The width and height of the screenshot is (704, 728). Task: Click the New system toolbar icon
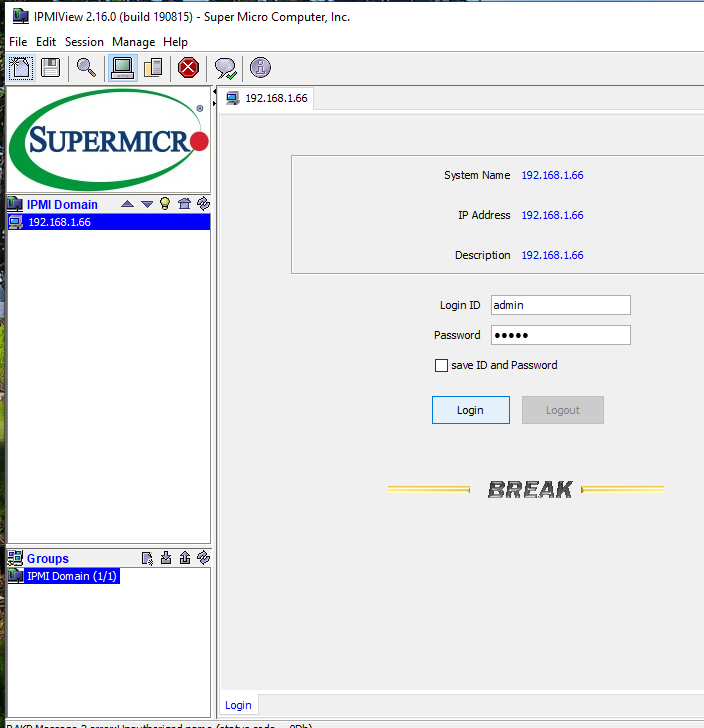[21, 68]
